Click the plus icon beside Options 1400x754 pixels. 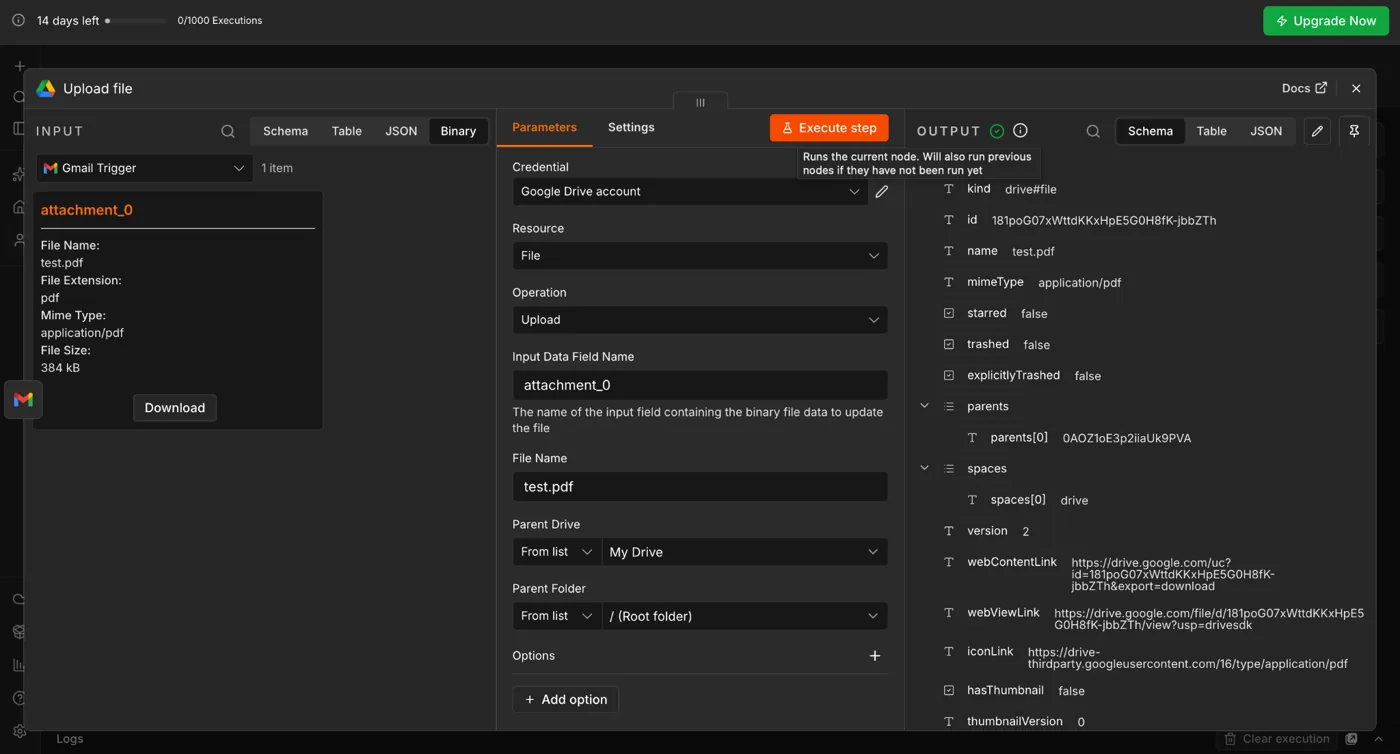click(x=875, y=656)
